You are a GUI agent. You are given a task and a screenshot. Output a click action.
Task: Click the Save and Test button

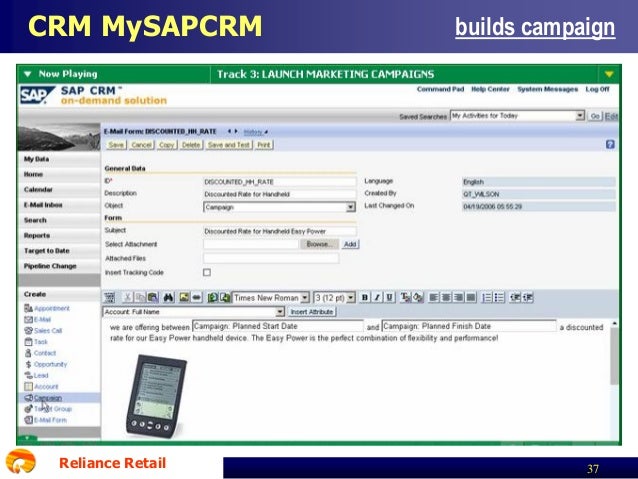pos(229,145)
